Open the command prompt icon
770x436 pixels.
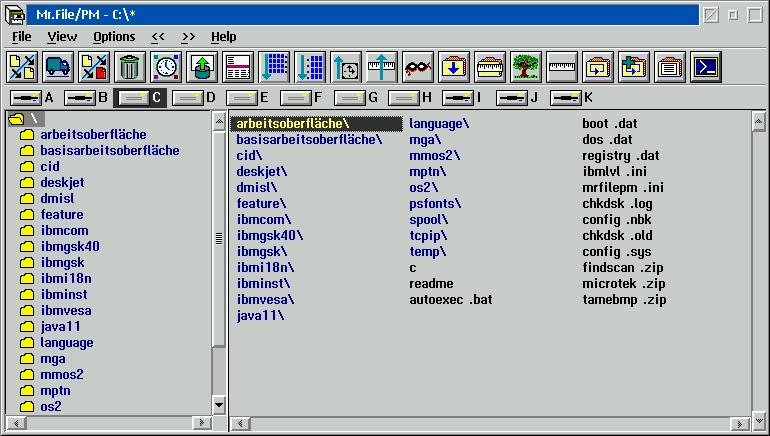705,67
